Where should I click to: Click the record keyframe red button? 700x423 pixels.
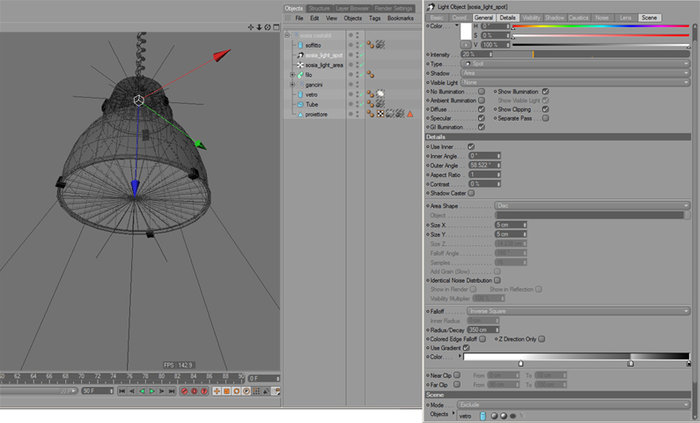pos(184,391)
